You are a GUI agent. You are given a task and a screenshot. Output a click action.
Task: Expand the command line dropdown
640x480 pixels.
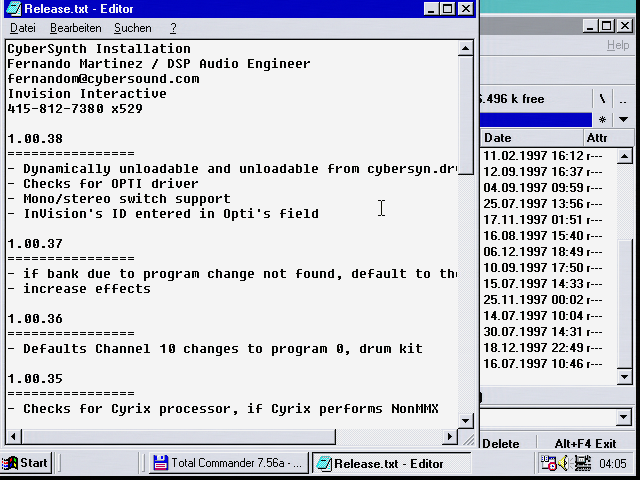[624, 417]
